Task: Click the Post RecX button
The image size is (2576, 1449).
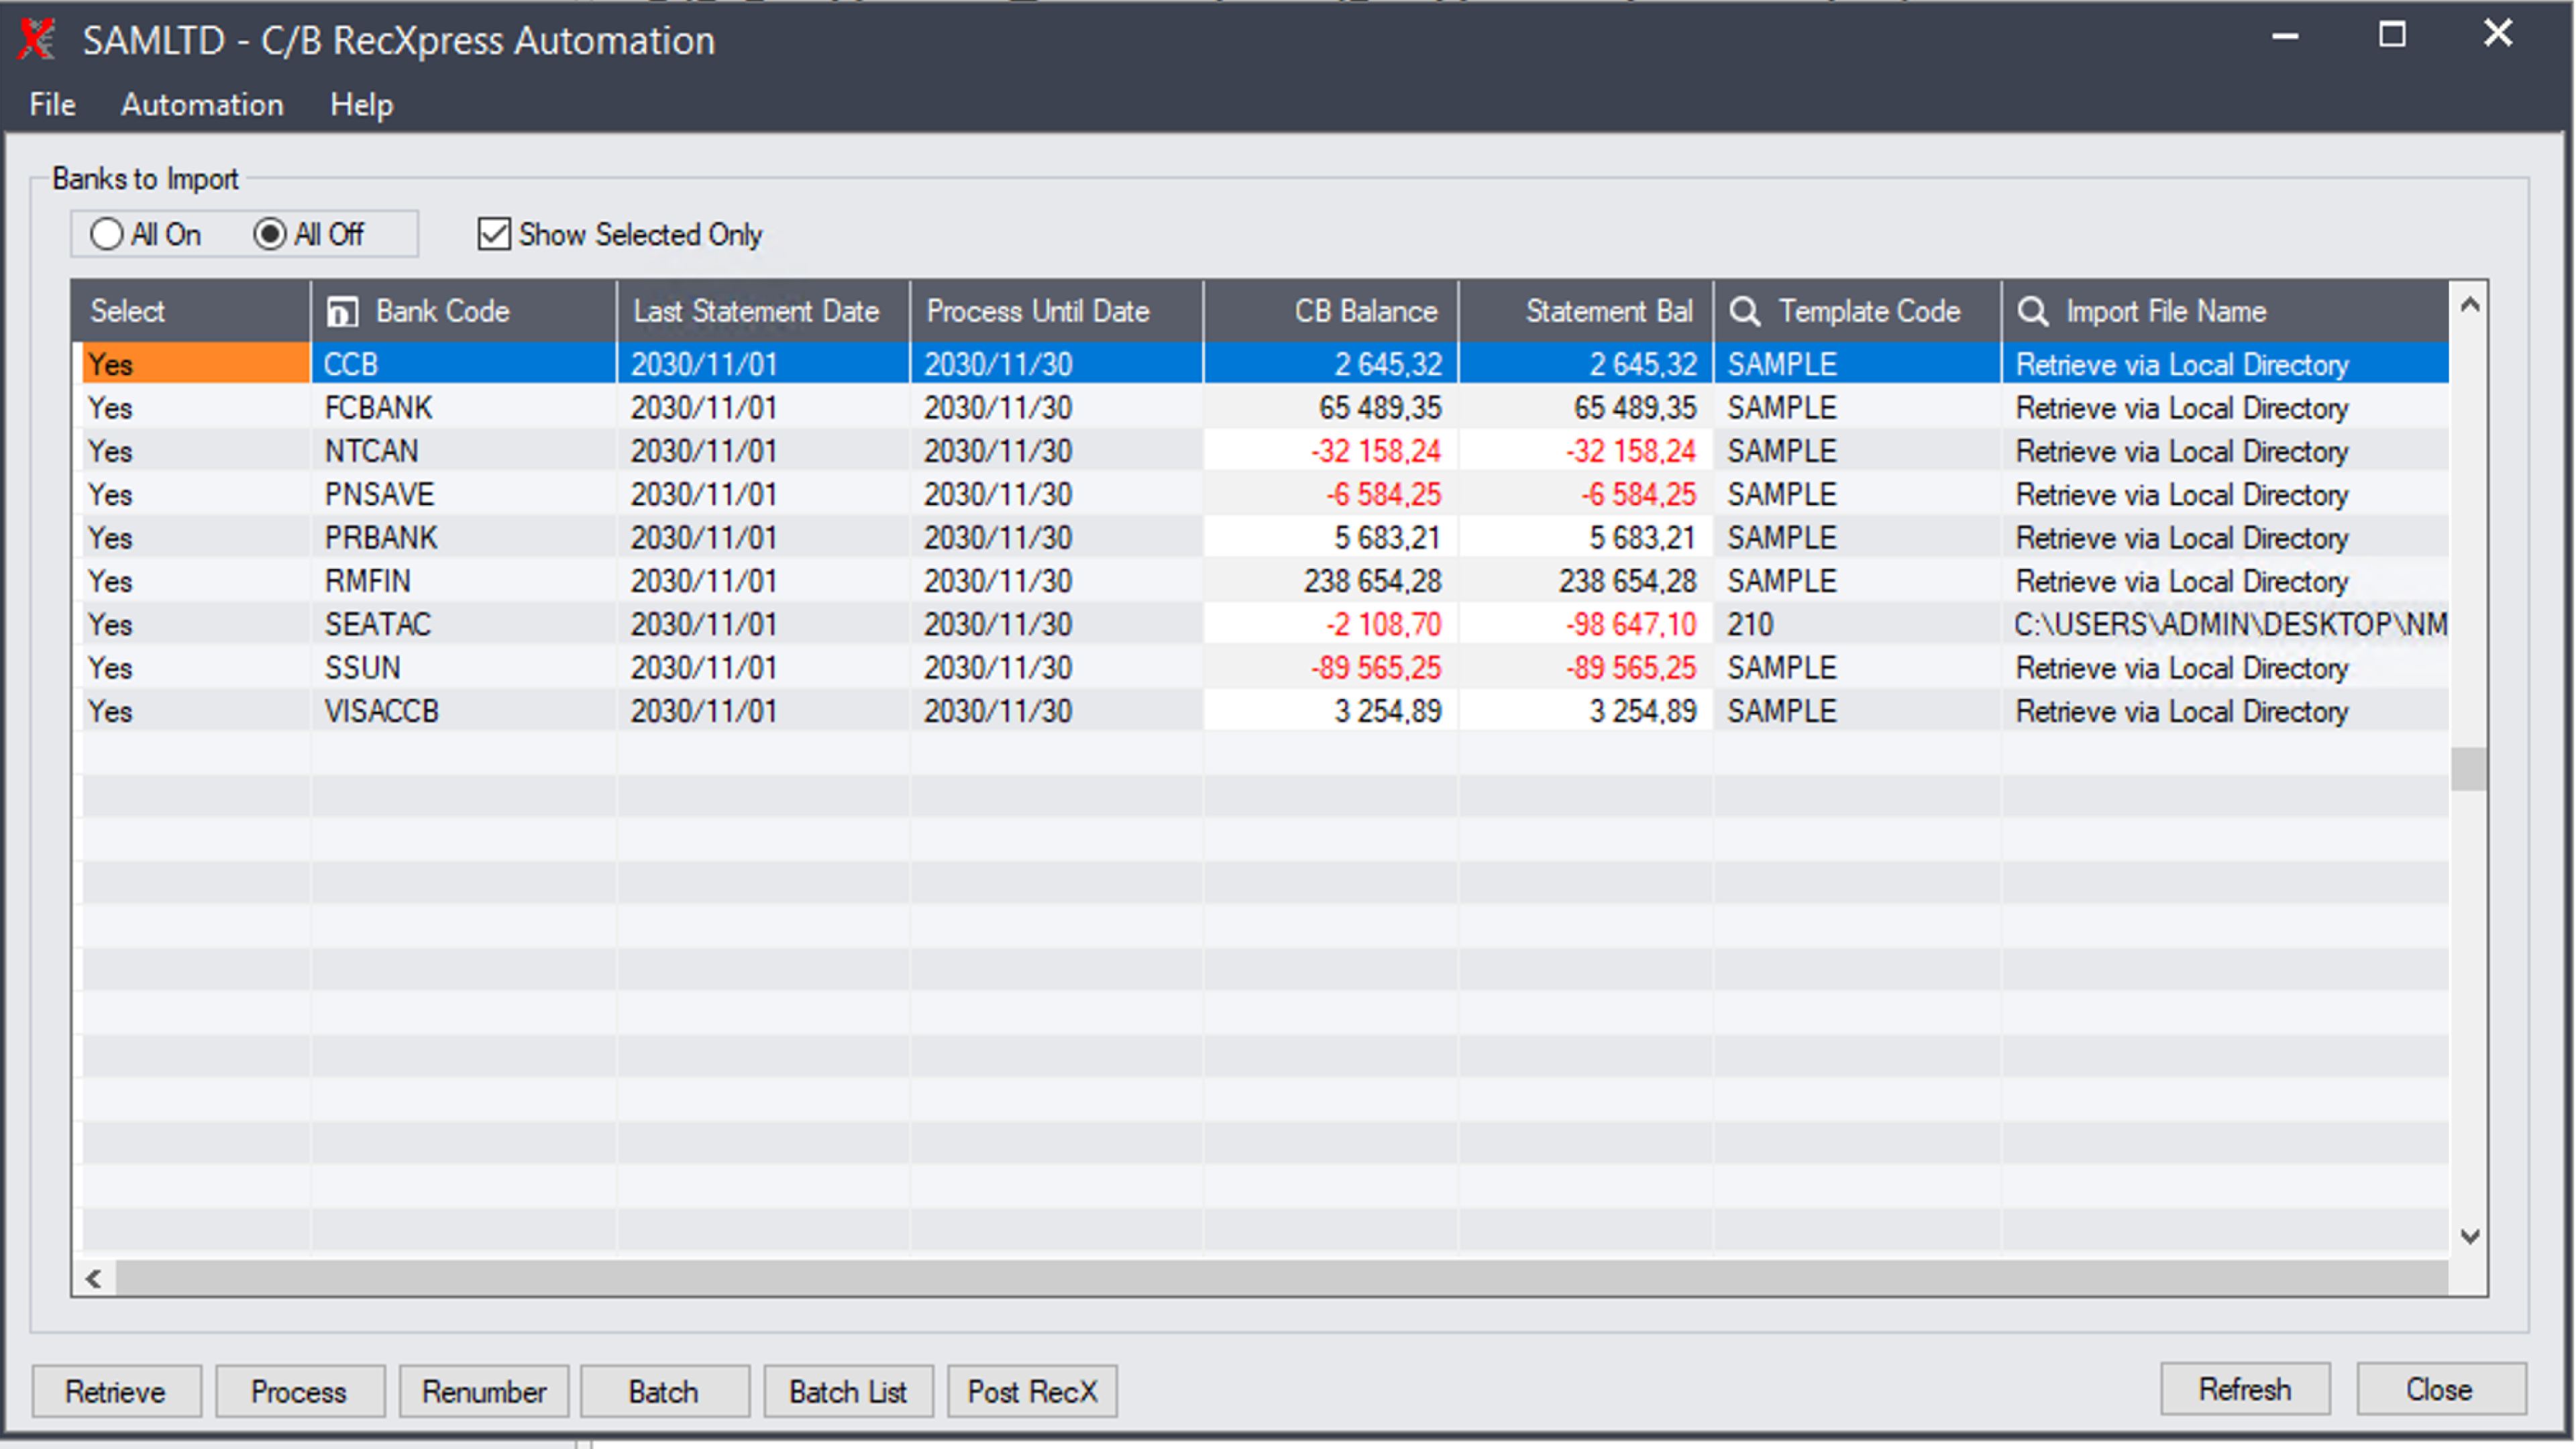Action: 1032,1392
